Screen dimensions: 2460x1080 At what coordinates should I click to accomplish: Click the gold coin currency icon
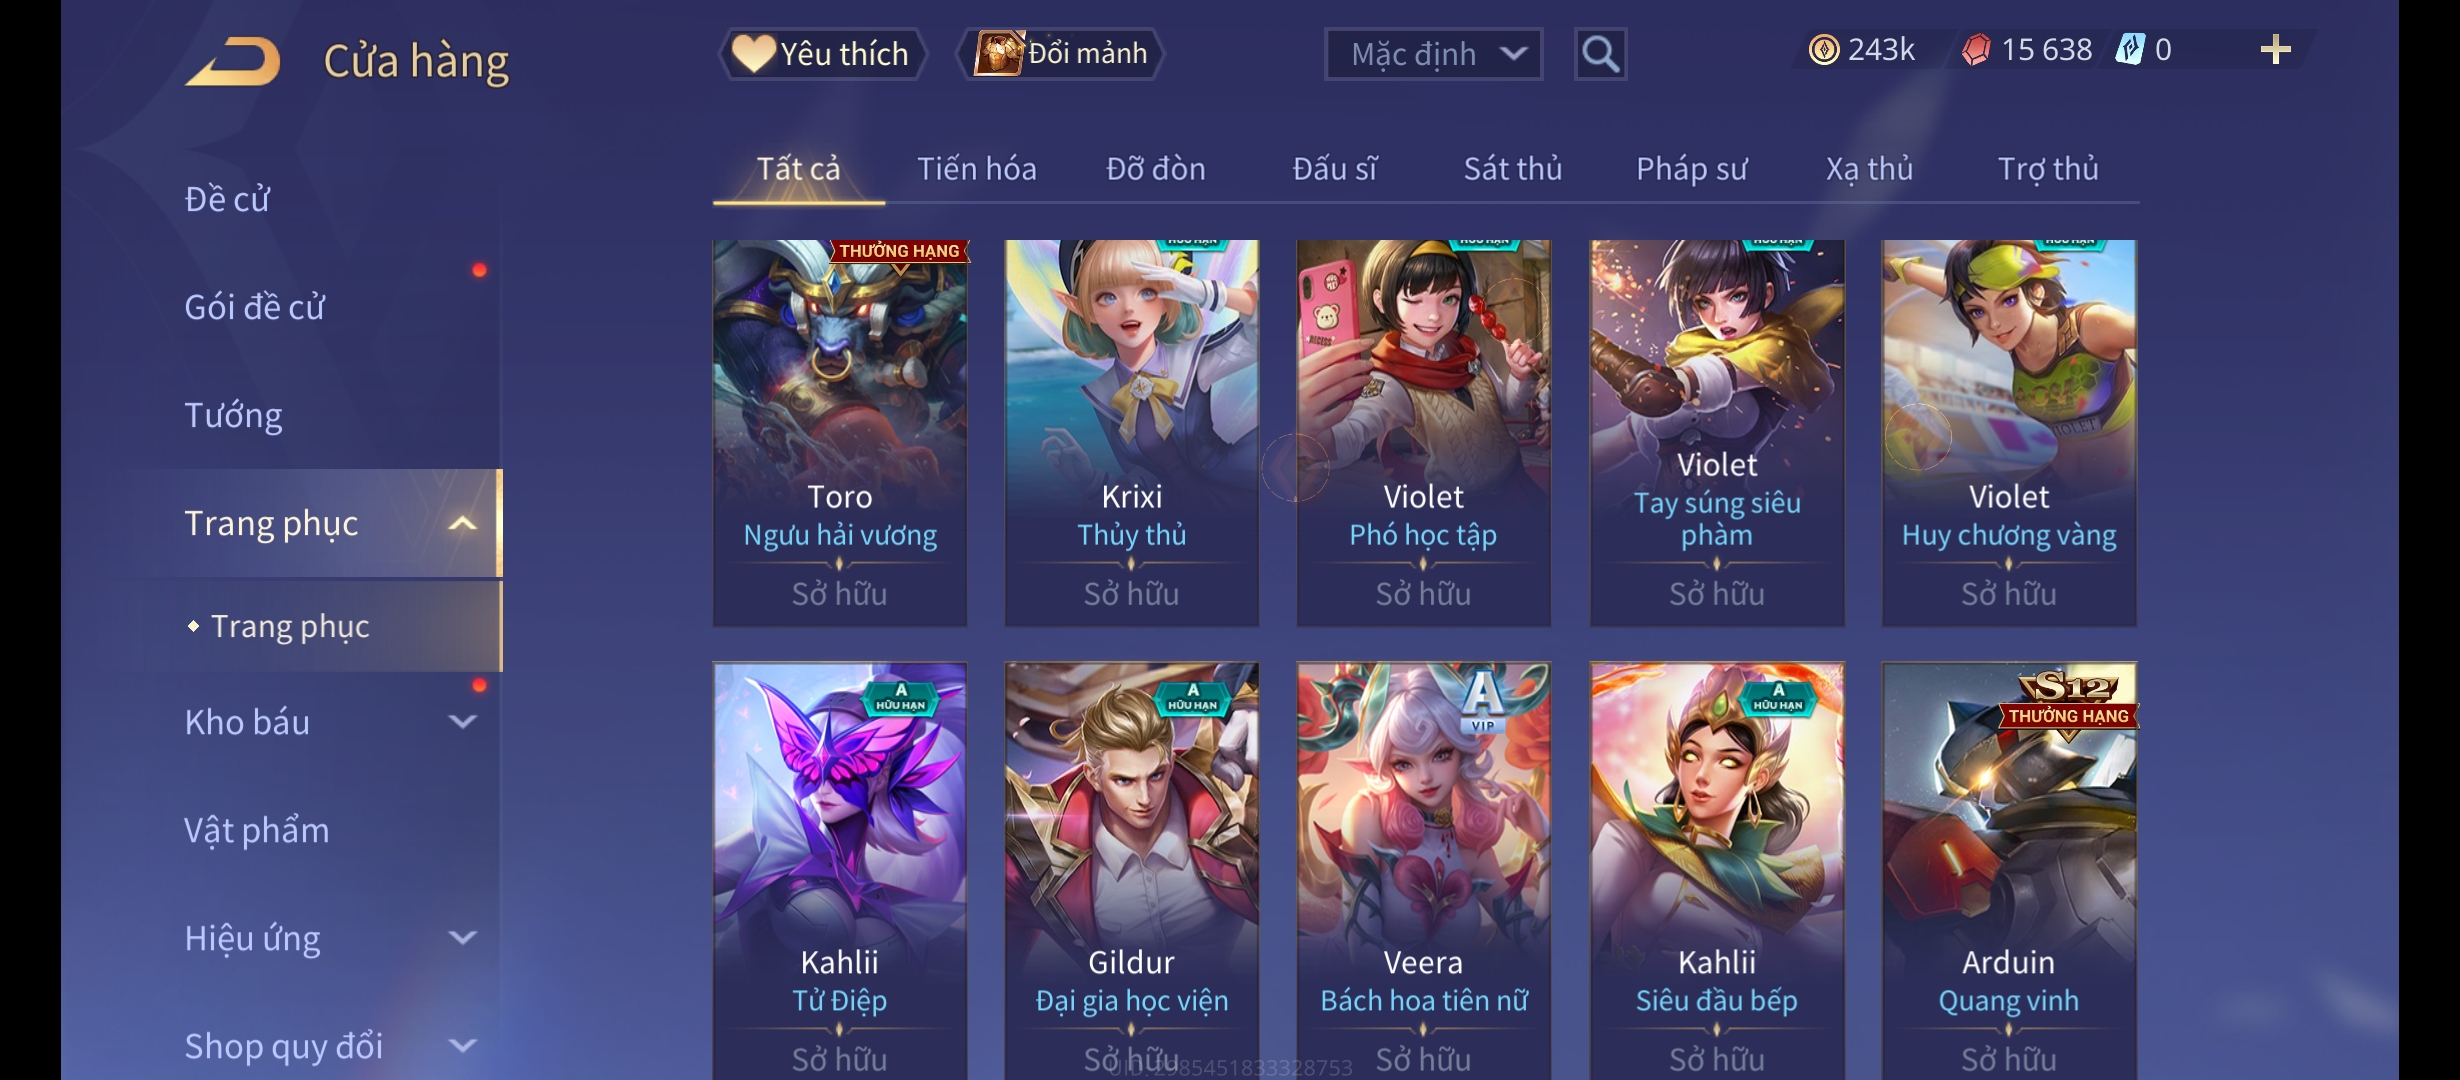(1823, 50)
